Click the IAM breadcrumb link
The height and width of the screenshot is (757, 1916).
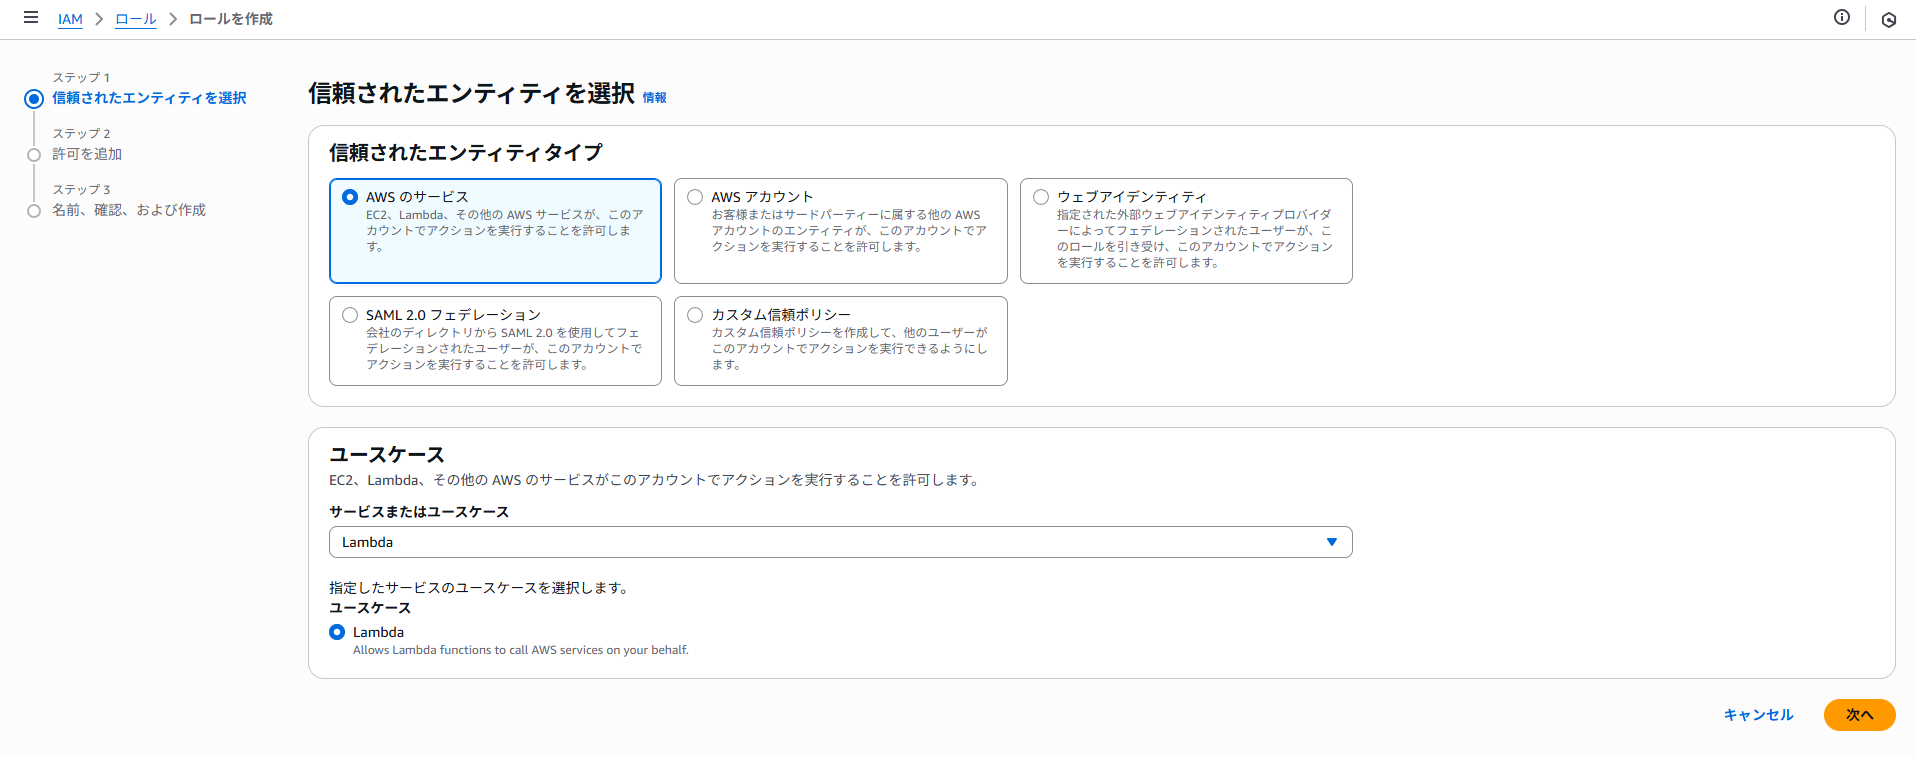tap(70, 19)
